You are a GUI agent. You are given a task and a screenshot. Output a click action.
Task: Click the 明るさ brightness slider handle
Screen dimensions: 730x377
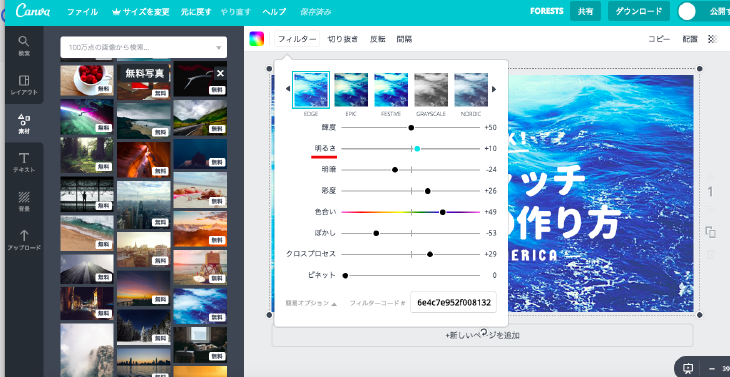417,148
